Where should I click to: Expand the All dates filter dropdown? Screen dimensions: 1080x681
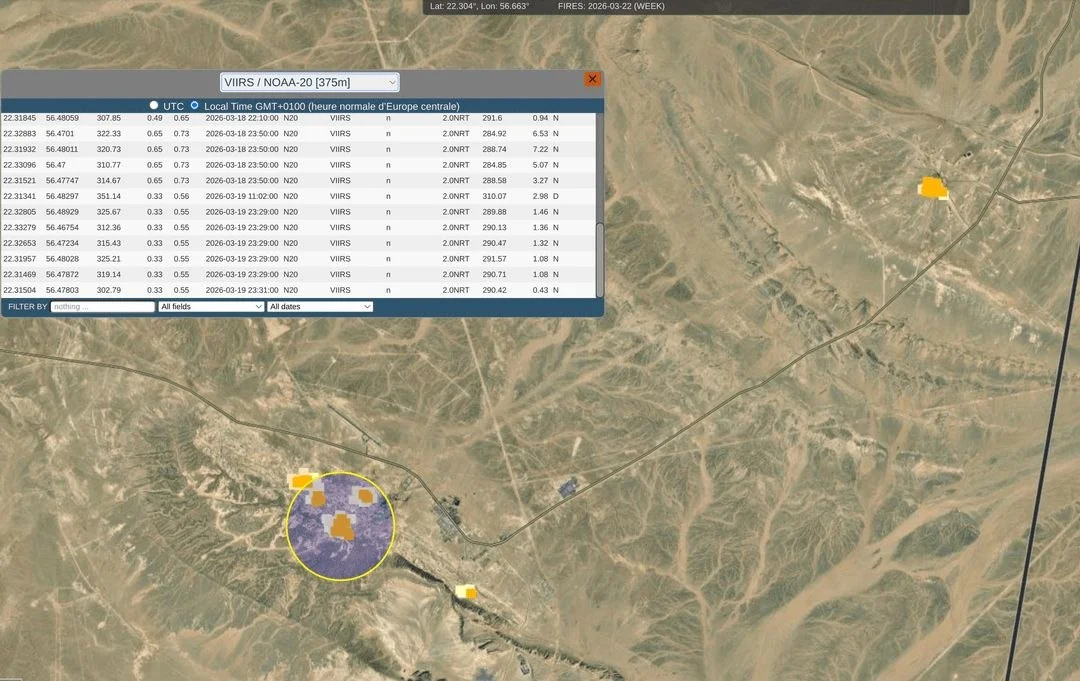[x=320, y=306]
